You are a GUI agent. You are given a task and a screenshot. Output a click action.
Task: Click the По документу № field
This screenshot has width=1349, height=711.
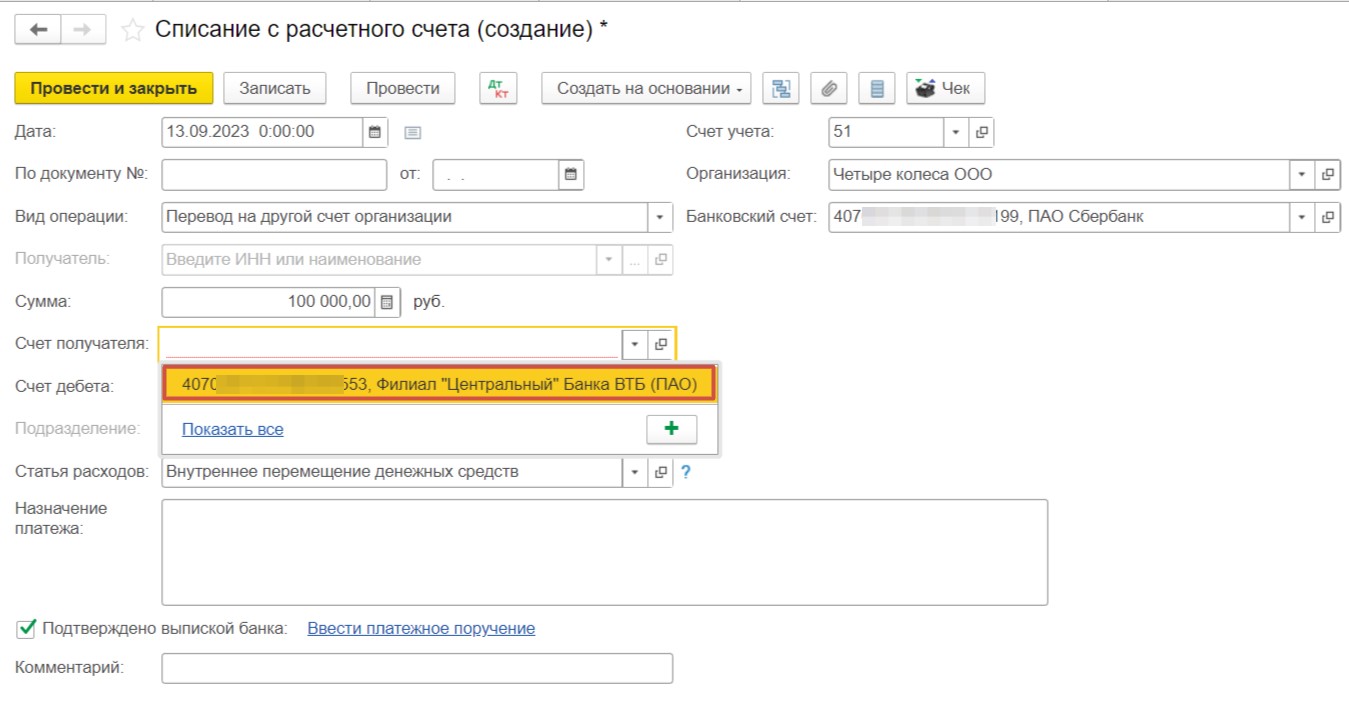(274, 174)
